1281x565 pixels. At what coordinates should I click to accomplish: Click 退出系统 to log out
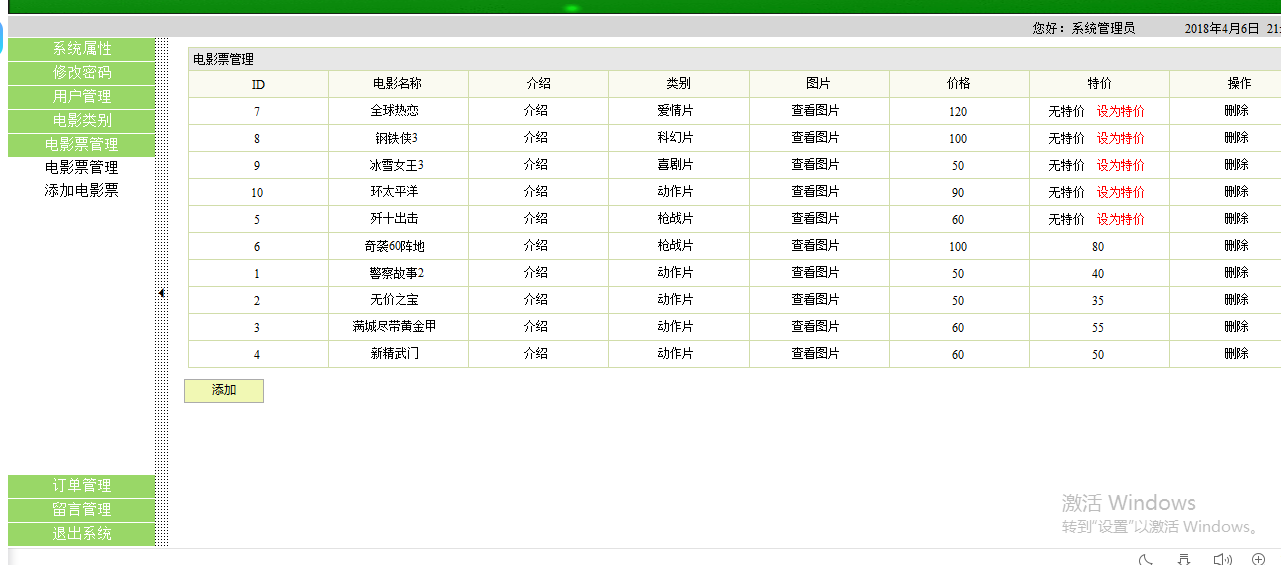pyautogui.click(x=82, y=534)
